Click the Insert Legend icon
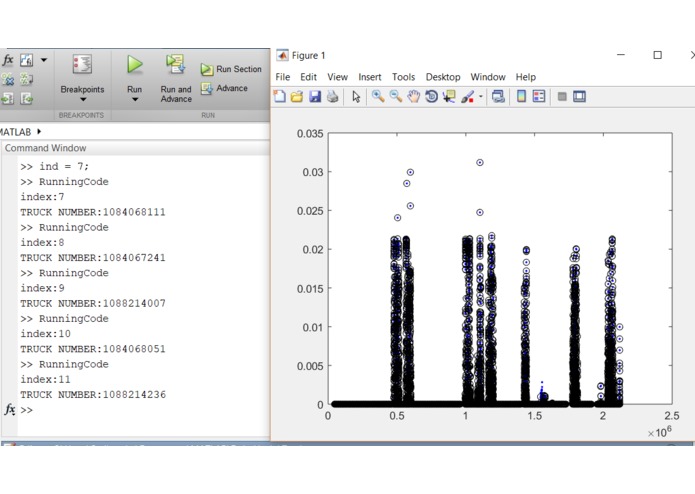 pyautogui.click(x=539, y=96)
